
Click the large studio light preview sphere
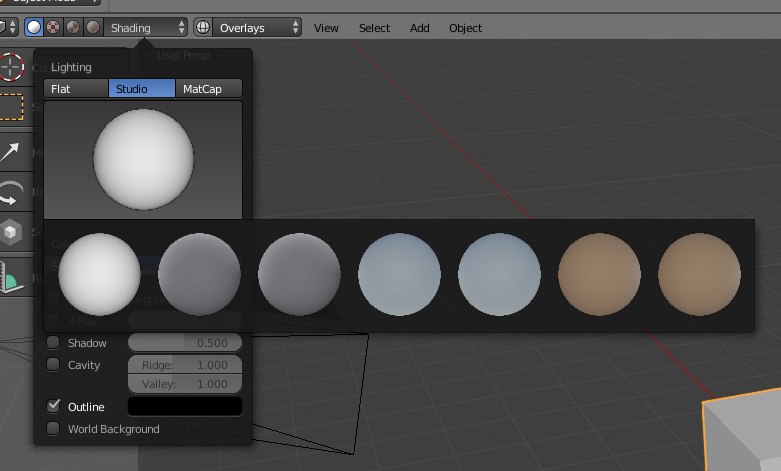pos(143,159)
